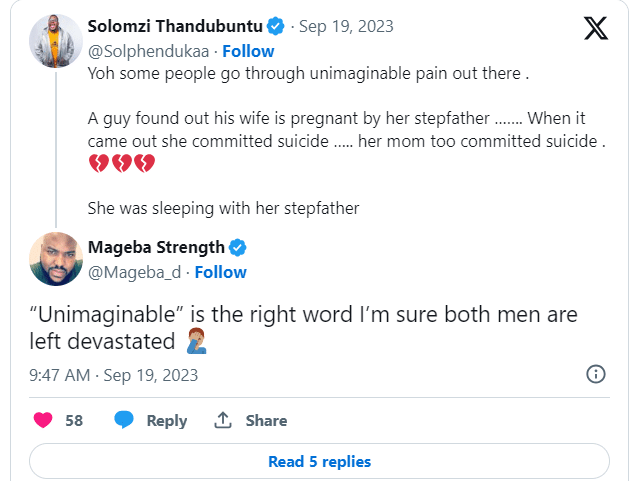Expand the Read 5 replies button
This screenshot has width=633, height=481.
(x=319, y=461)
